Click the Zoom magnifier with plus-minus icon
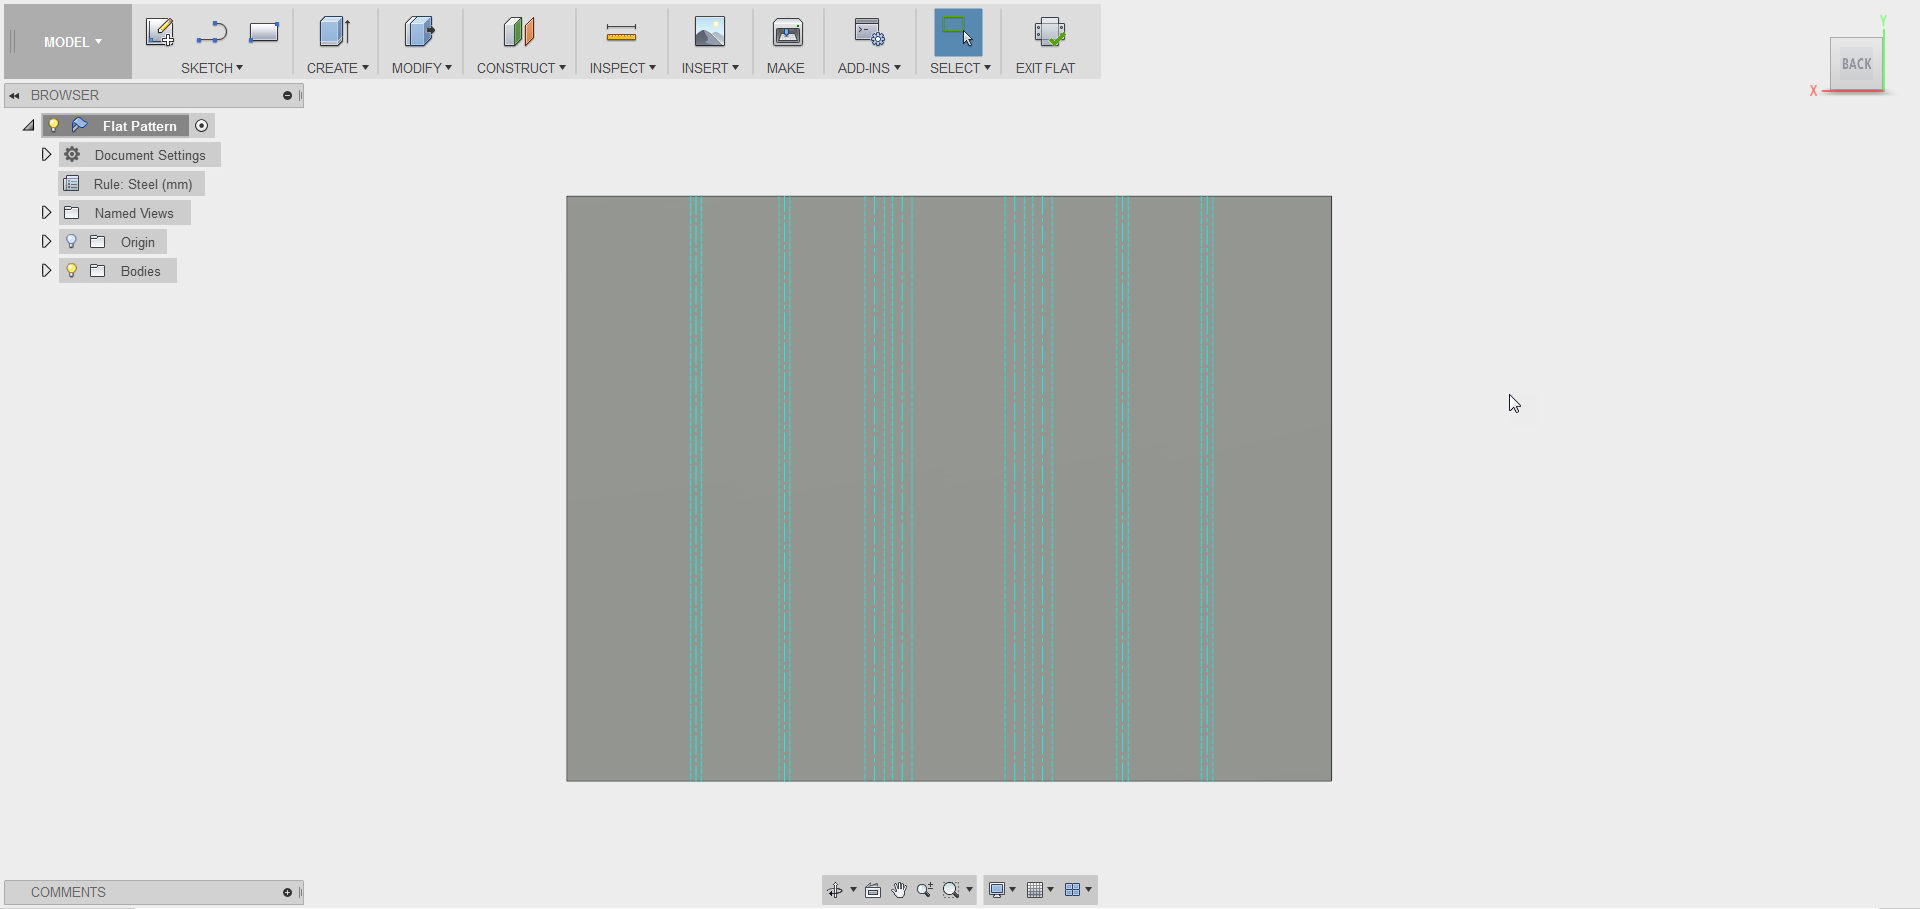The width and height of the screenshot is (1920, 909). 925,890
